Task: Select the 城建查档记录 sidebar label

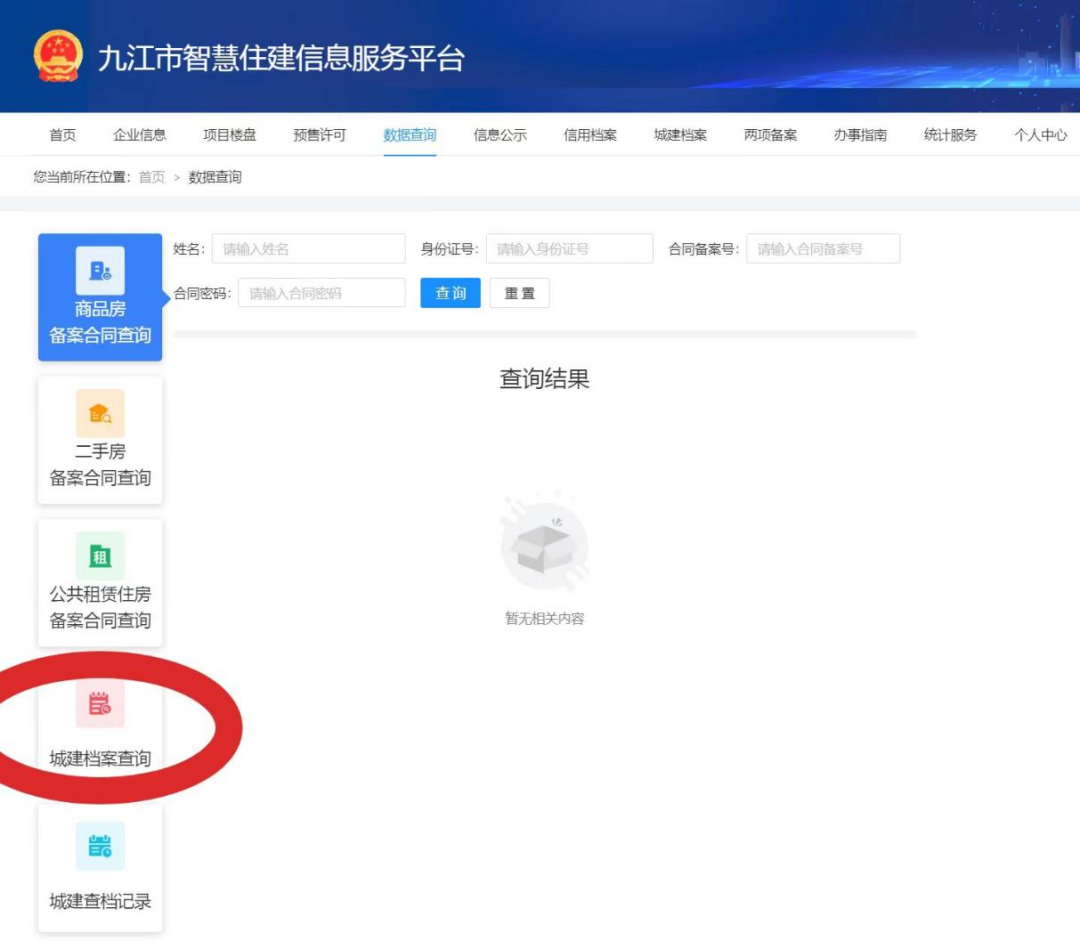Action: click(100, 901)
